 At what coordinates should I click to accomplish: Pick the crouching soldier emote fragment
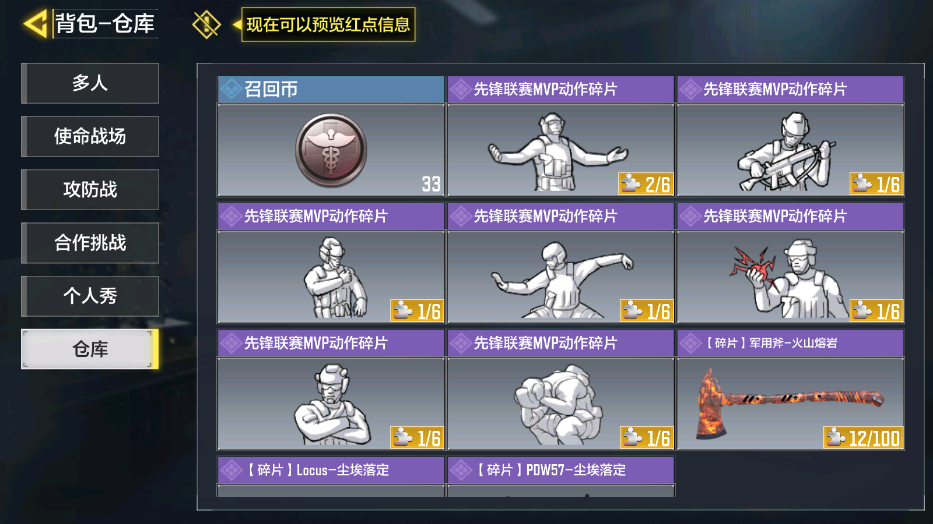pos(561,390)
